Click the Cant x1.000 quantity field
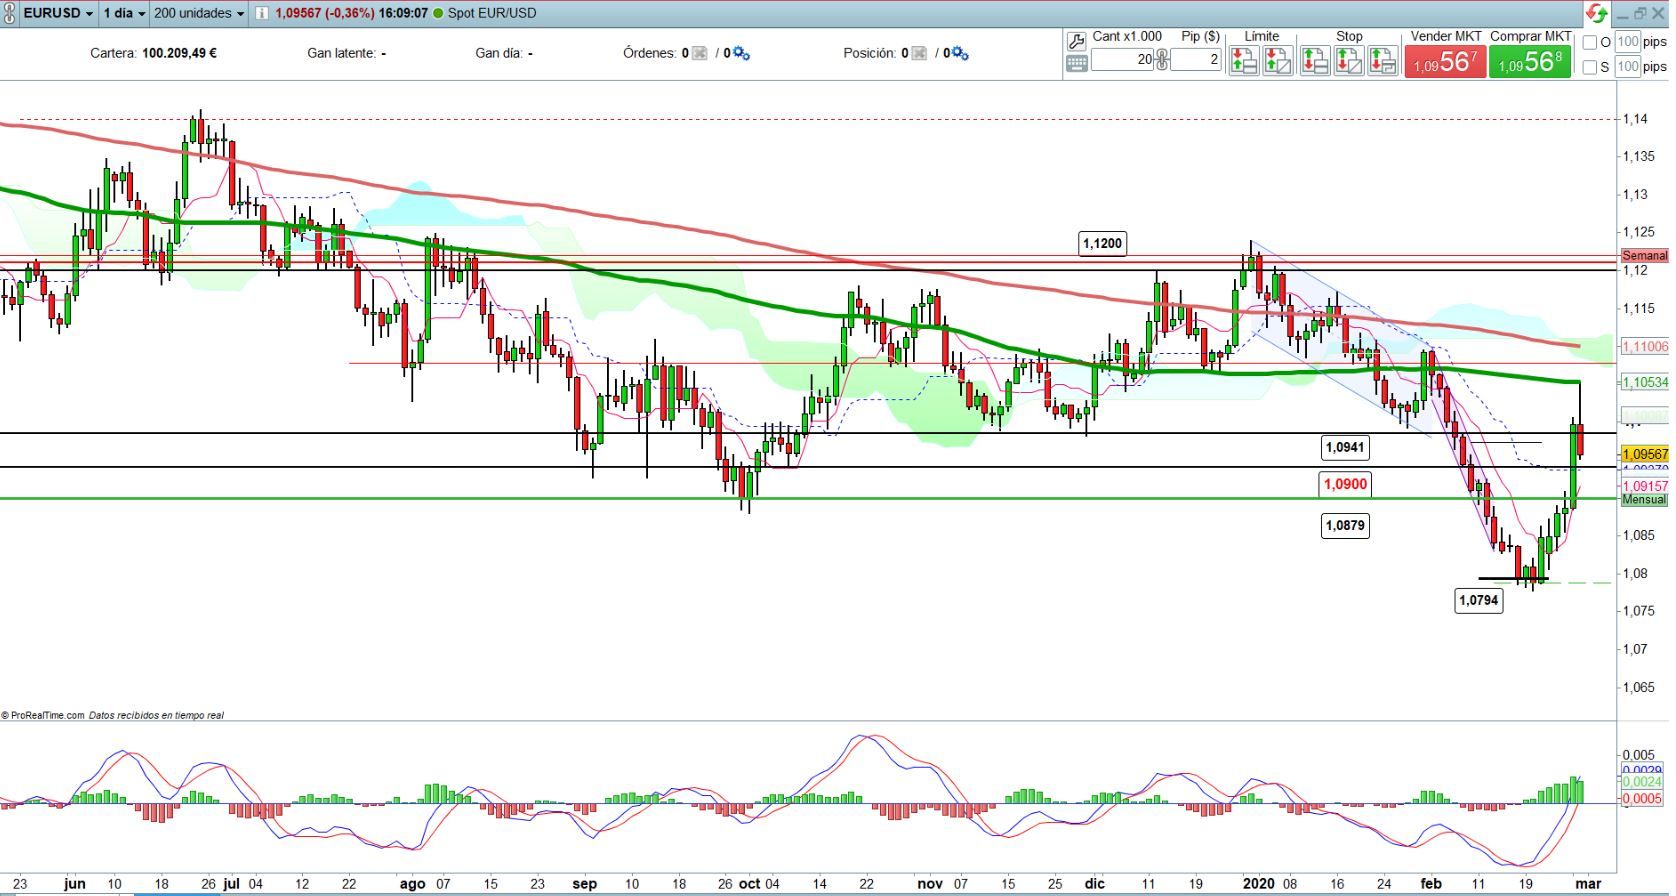 click(x=1122, y=60)
